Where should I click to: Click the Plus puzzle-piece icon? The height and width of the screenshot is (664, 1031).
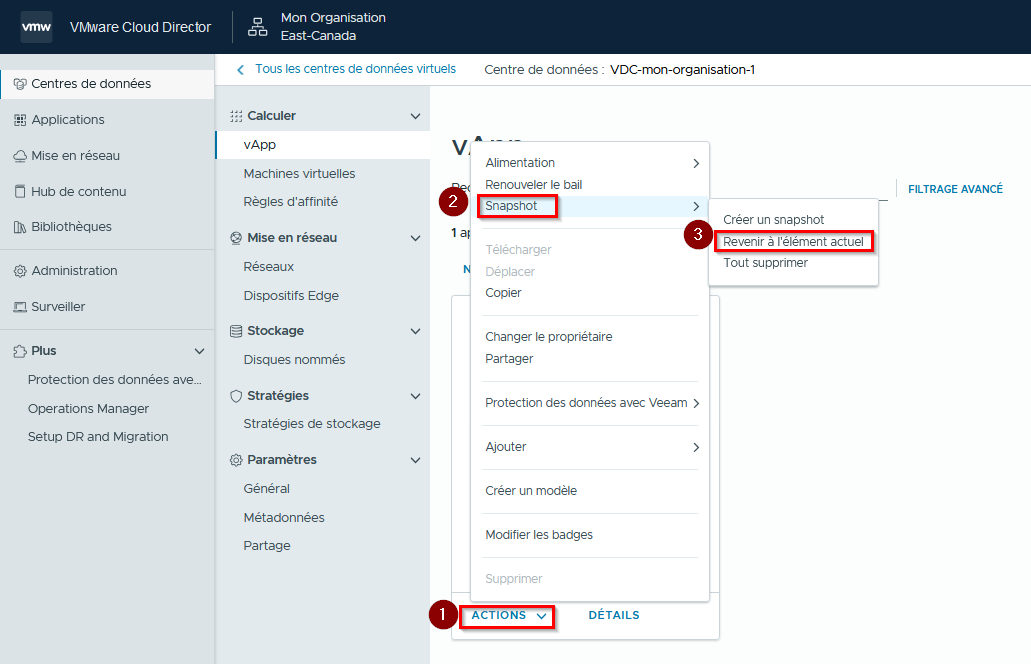tap(20, 351)
